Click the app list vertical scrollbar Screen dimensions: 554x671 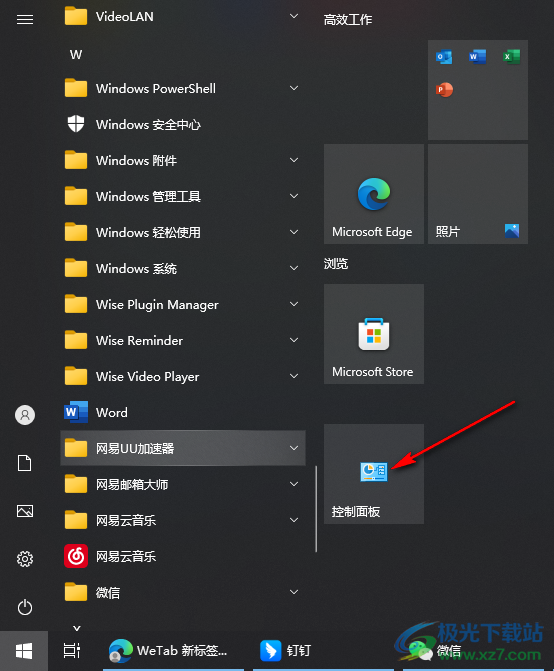coord(316,509)
